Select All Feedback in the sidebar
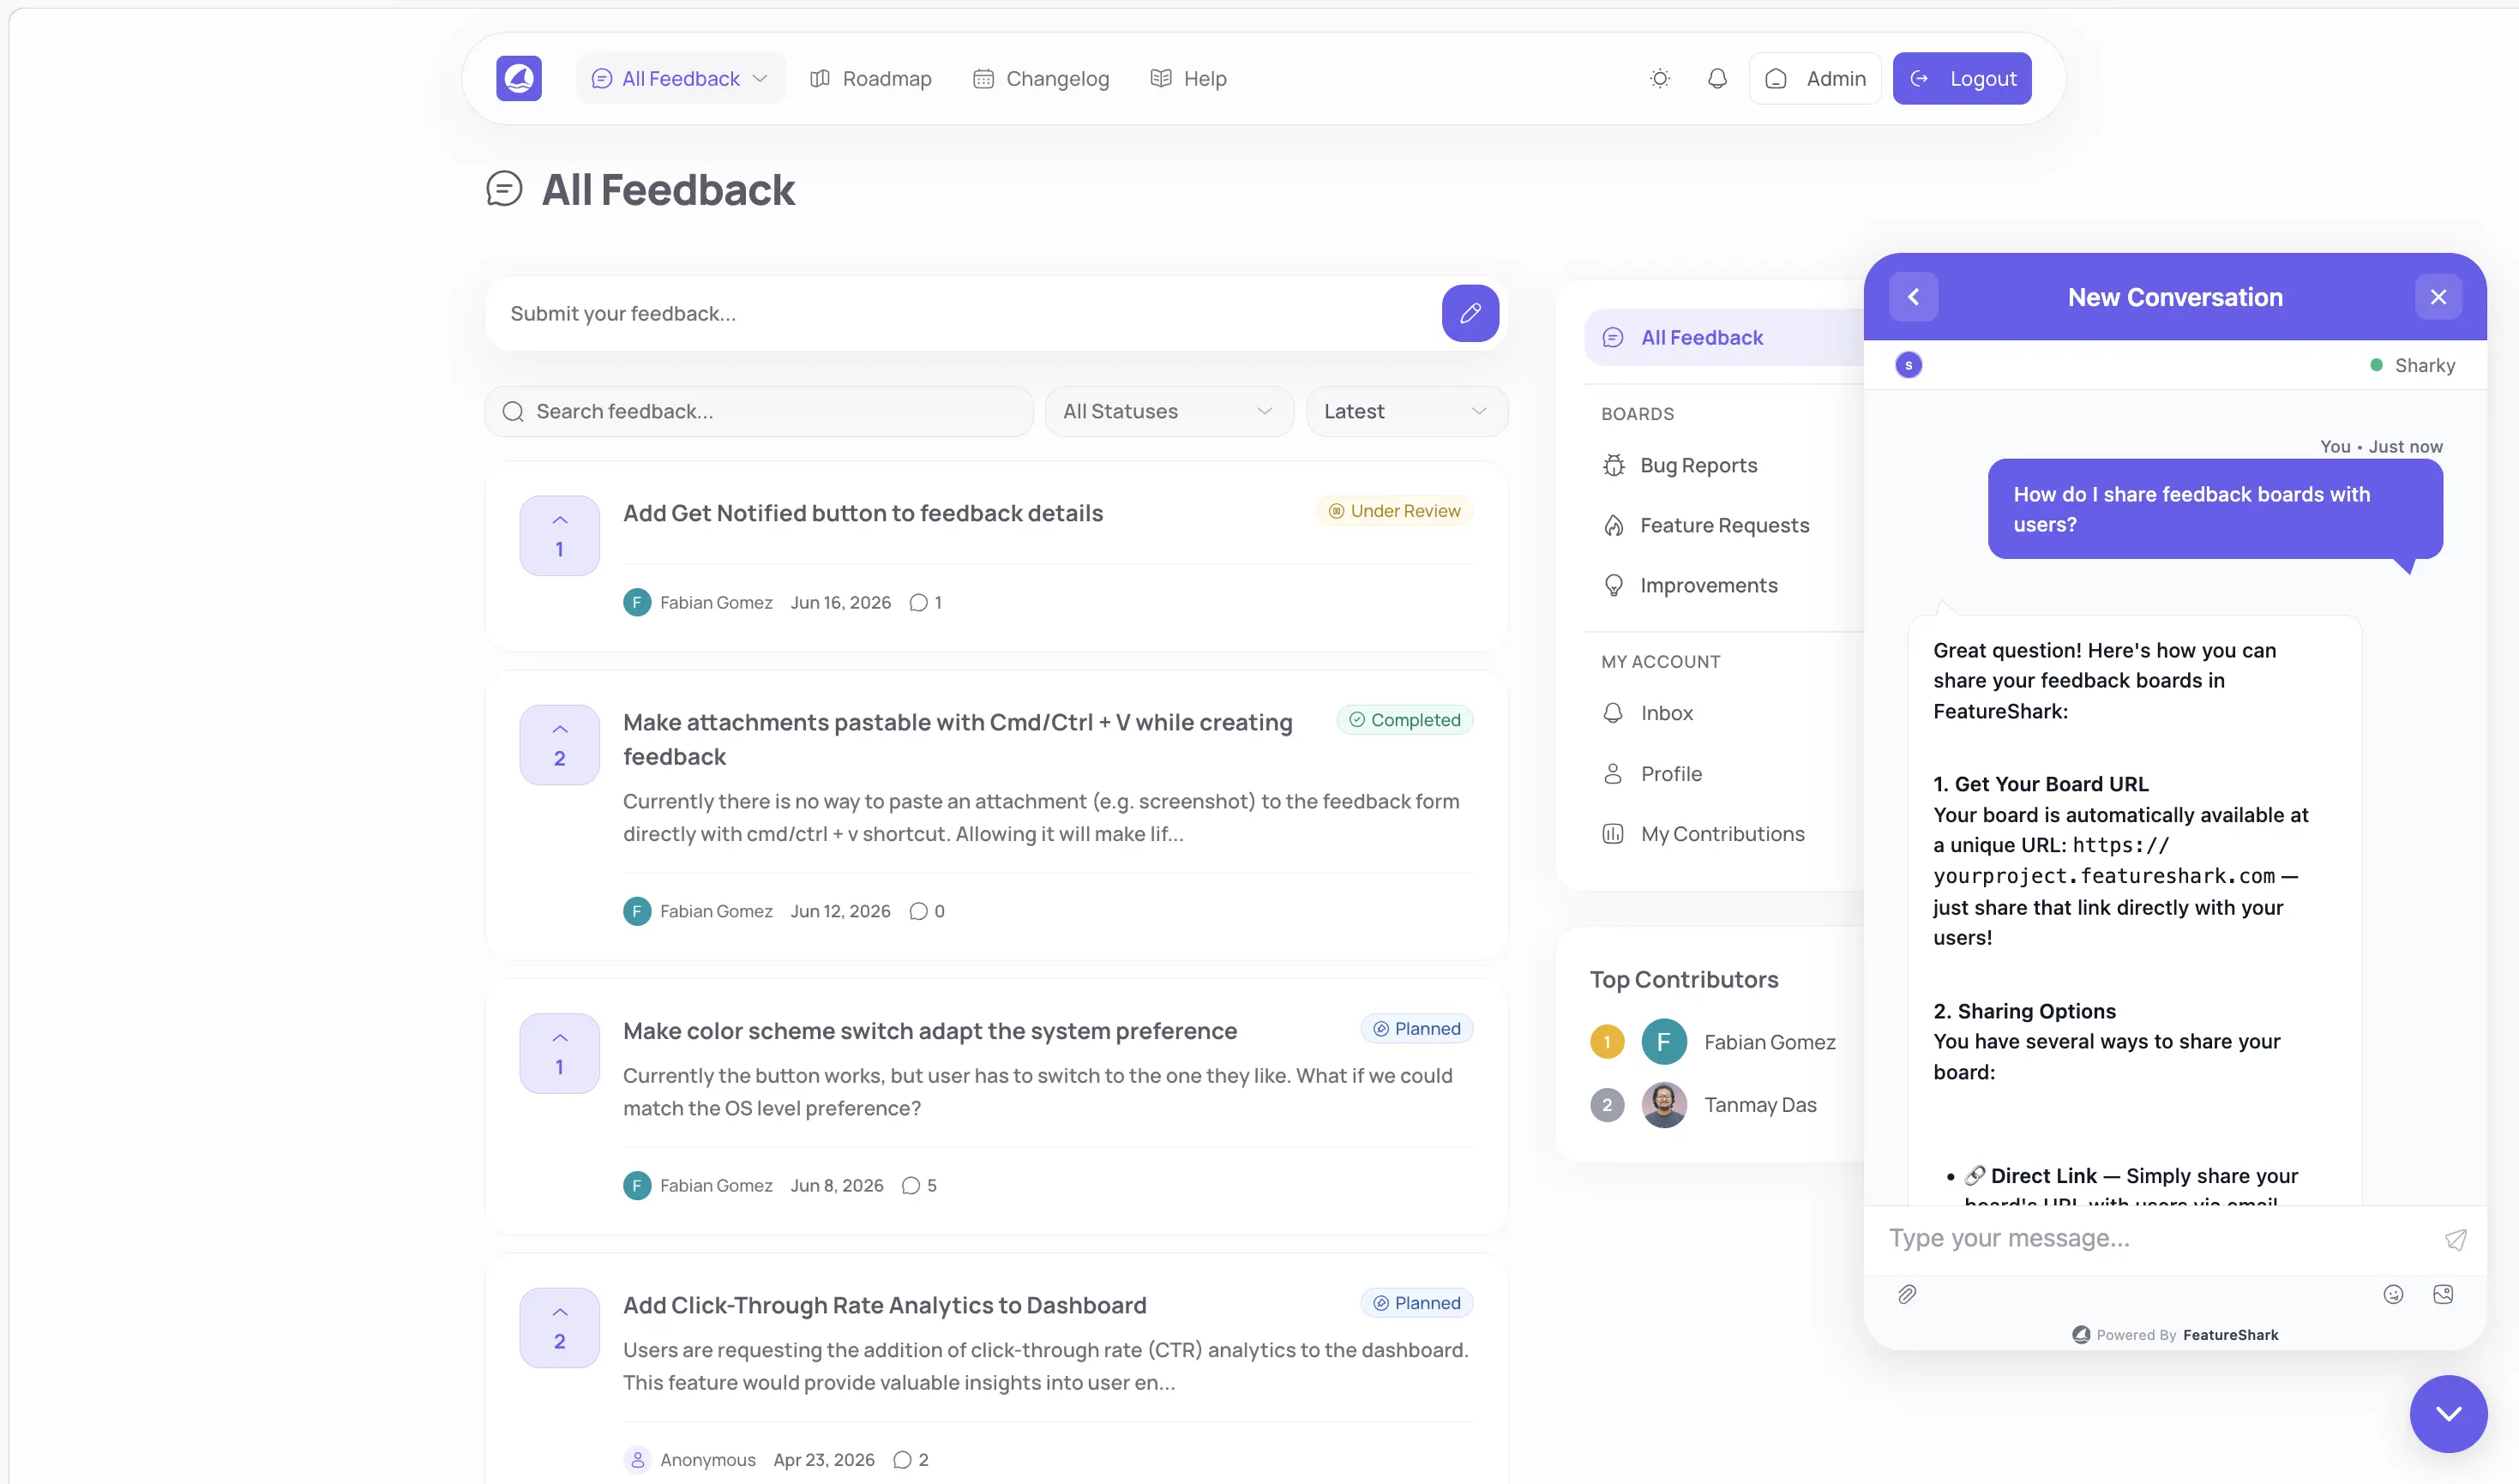The image size is (2519, 1484). click(1725, 337)
